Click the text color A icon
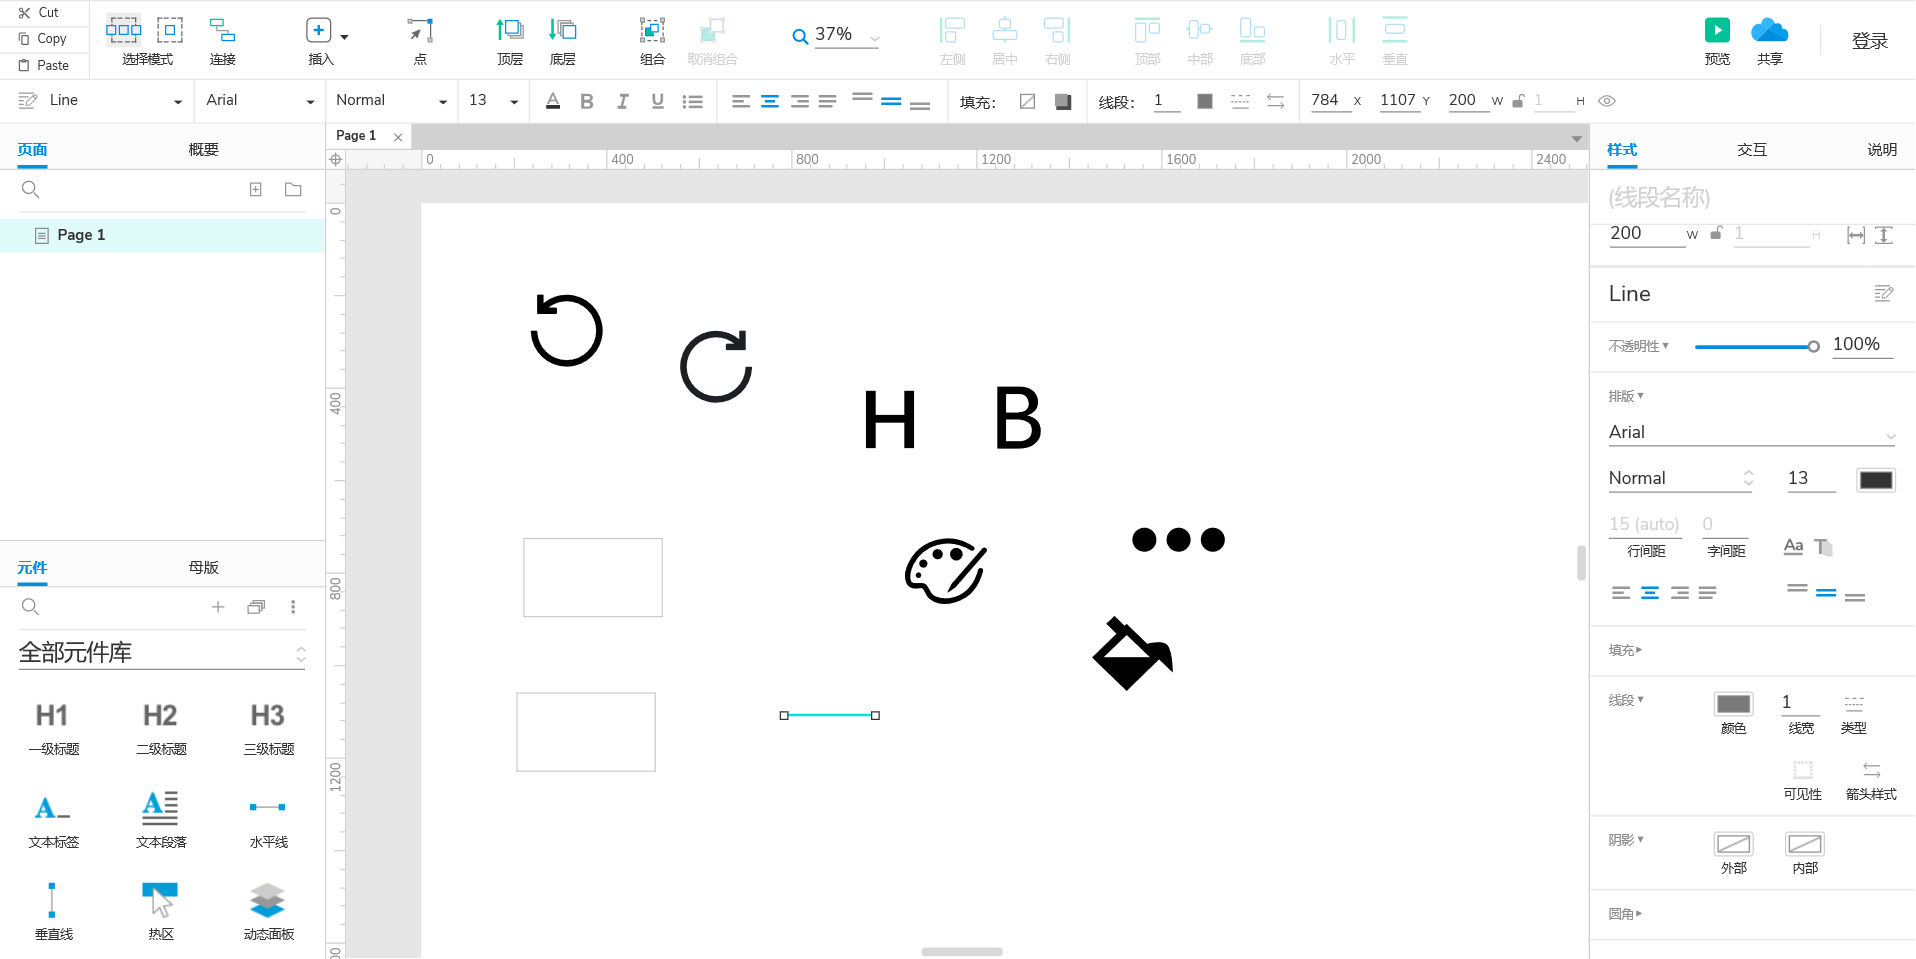This screenshot has height=959, width=1916. pyautogui.click(x=553, y=101)
